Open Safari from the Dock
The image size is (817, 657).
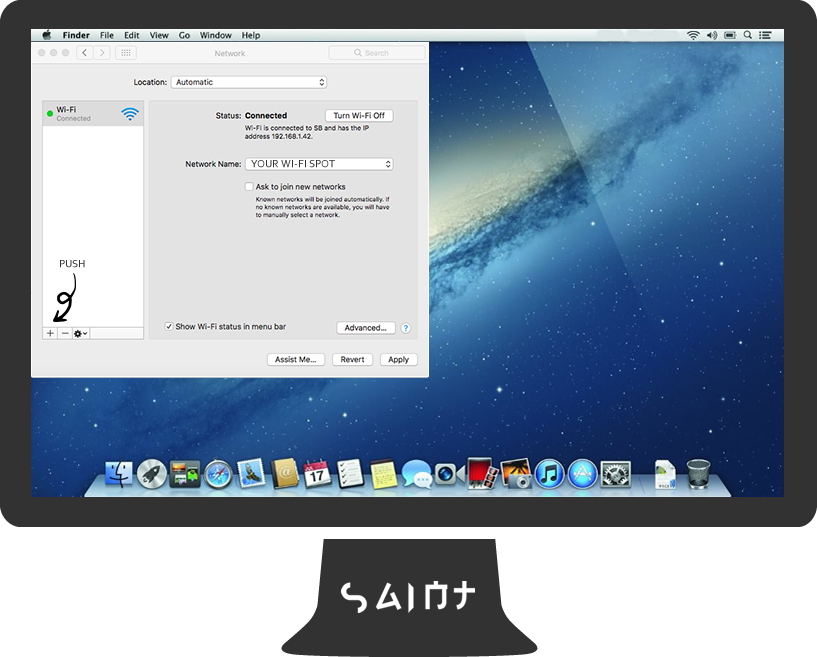(218, 474)
